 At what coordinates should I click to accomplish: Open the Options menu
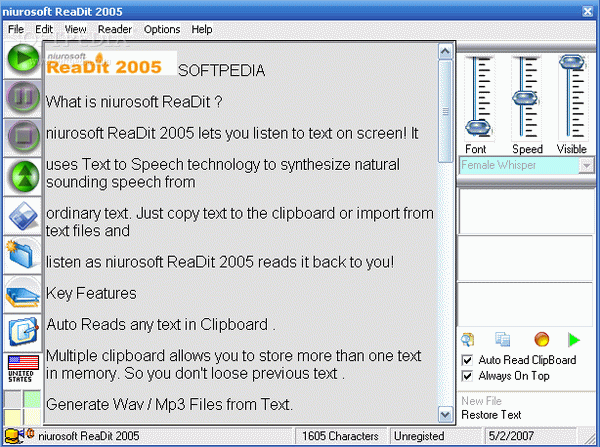click(x=161, y=29)
